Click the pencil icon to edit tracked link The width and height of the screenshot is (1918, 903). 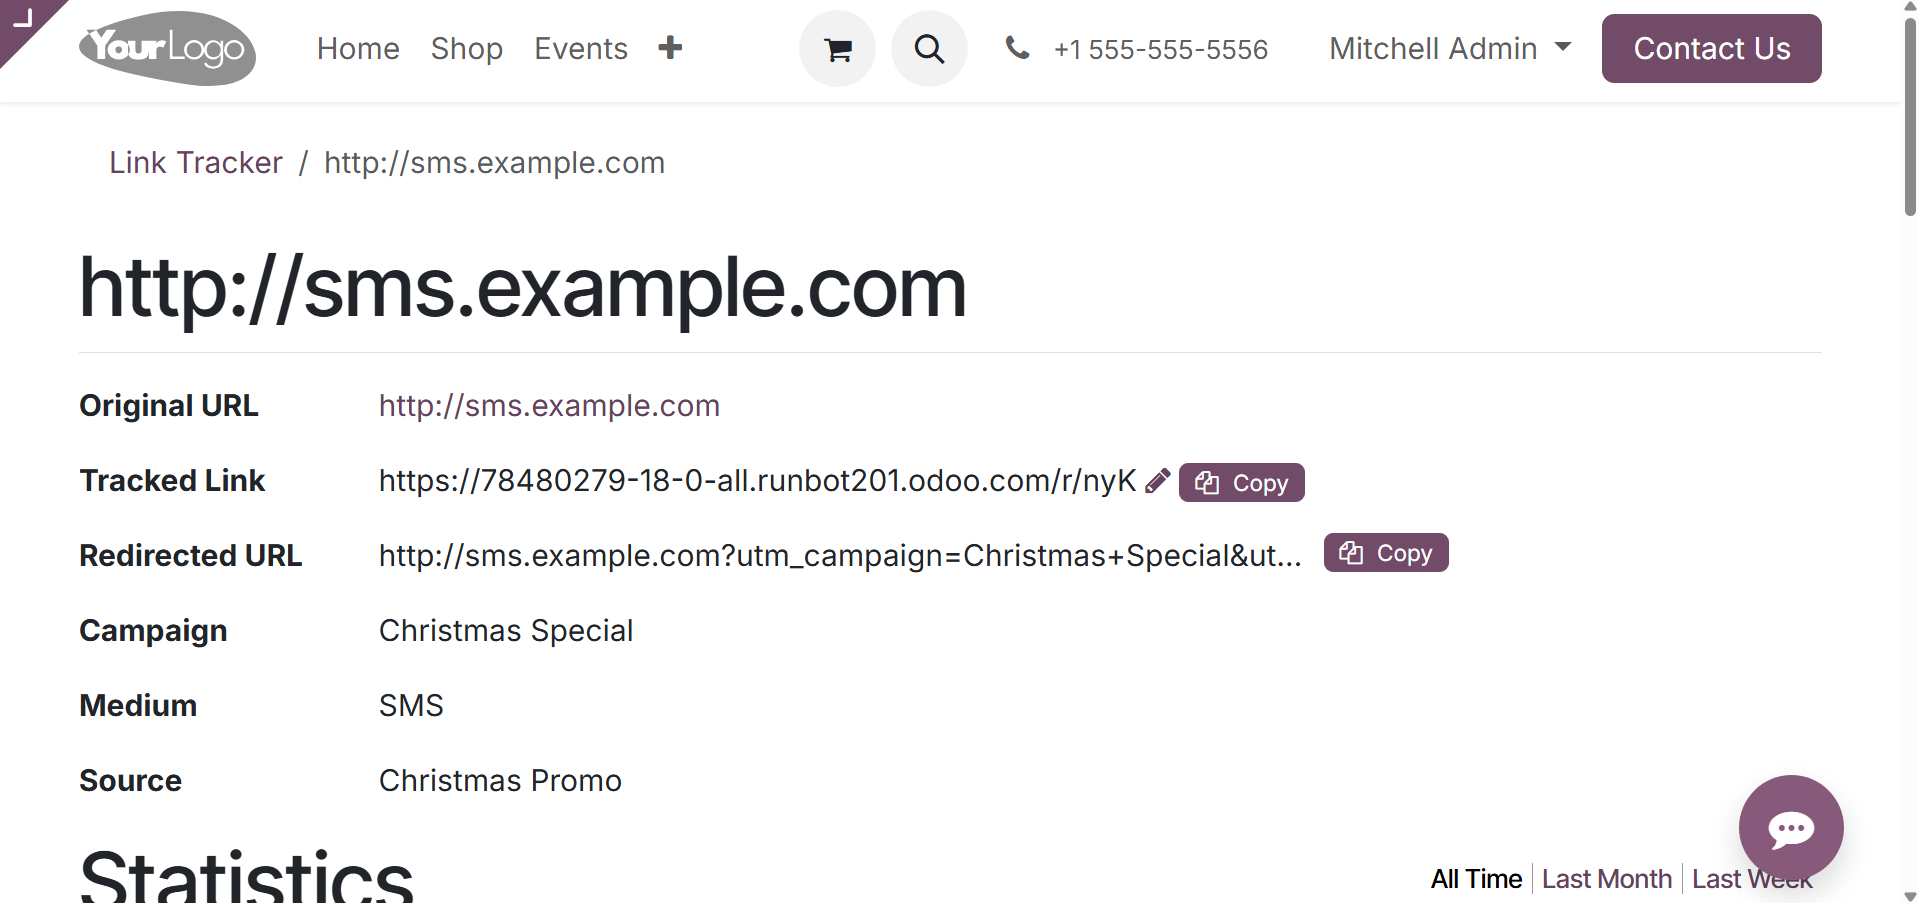(1157, 481)
